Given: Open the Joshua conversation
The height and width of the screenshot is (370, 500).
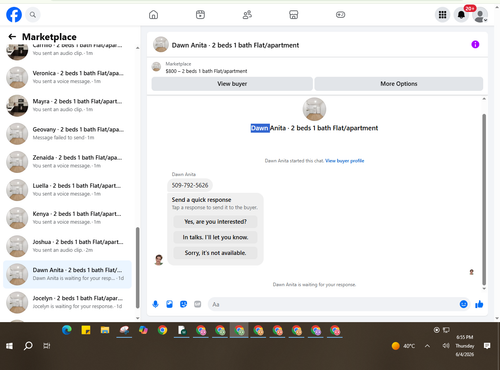Looking at the screenshot, I should 67,246.
